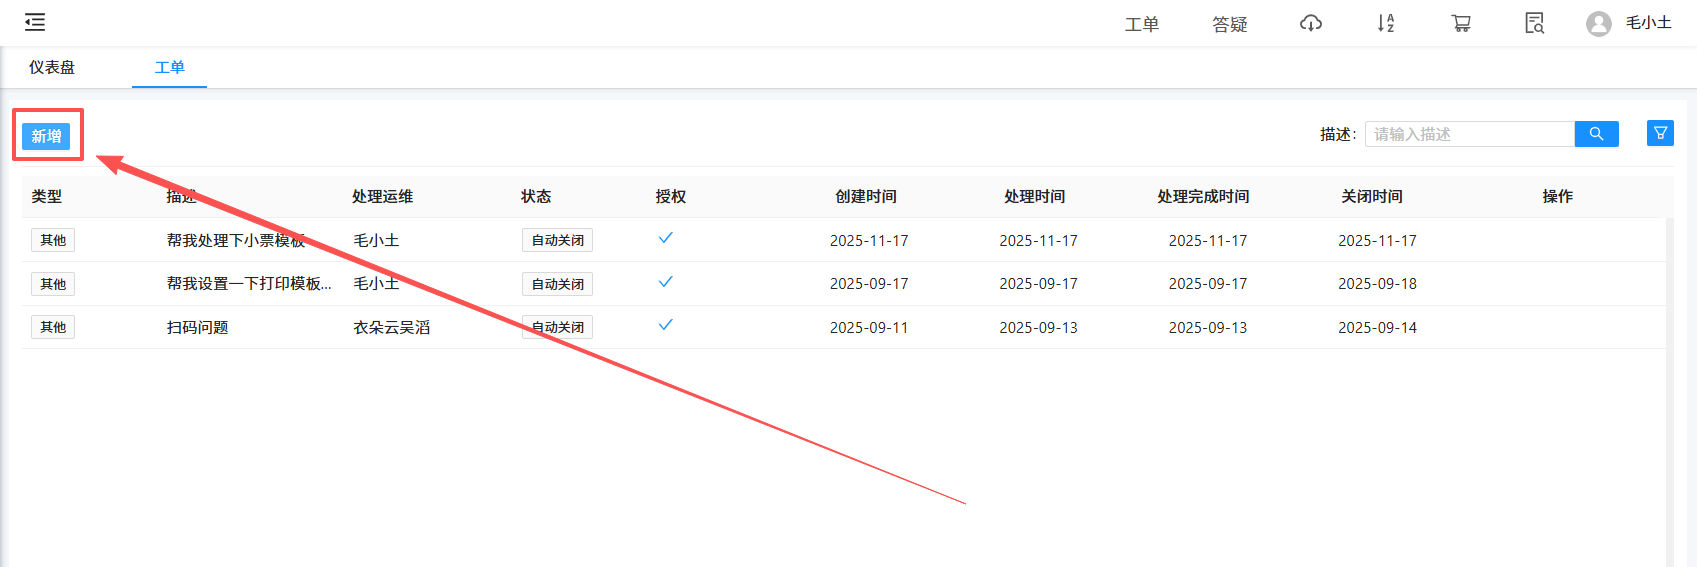Select the 工单 tab
Viewport: 1697px width, 567px height.
point(169,67)
